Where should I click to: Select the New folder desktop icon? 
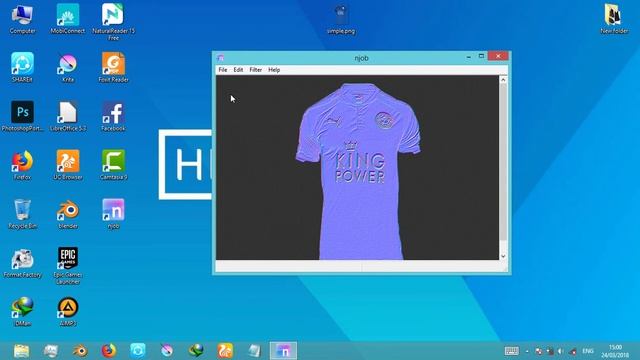(614, 19)
